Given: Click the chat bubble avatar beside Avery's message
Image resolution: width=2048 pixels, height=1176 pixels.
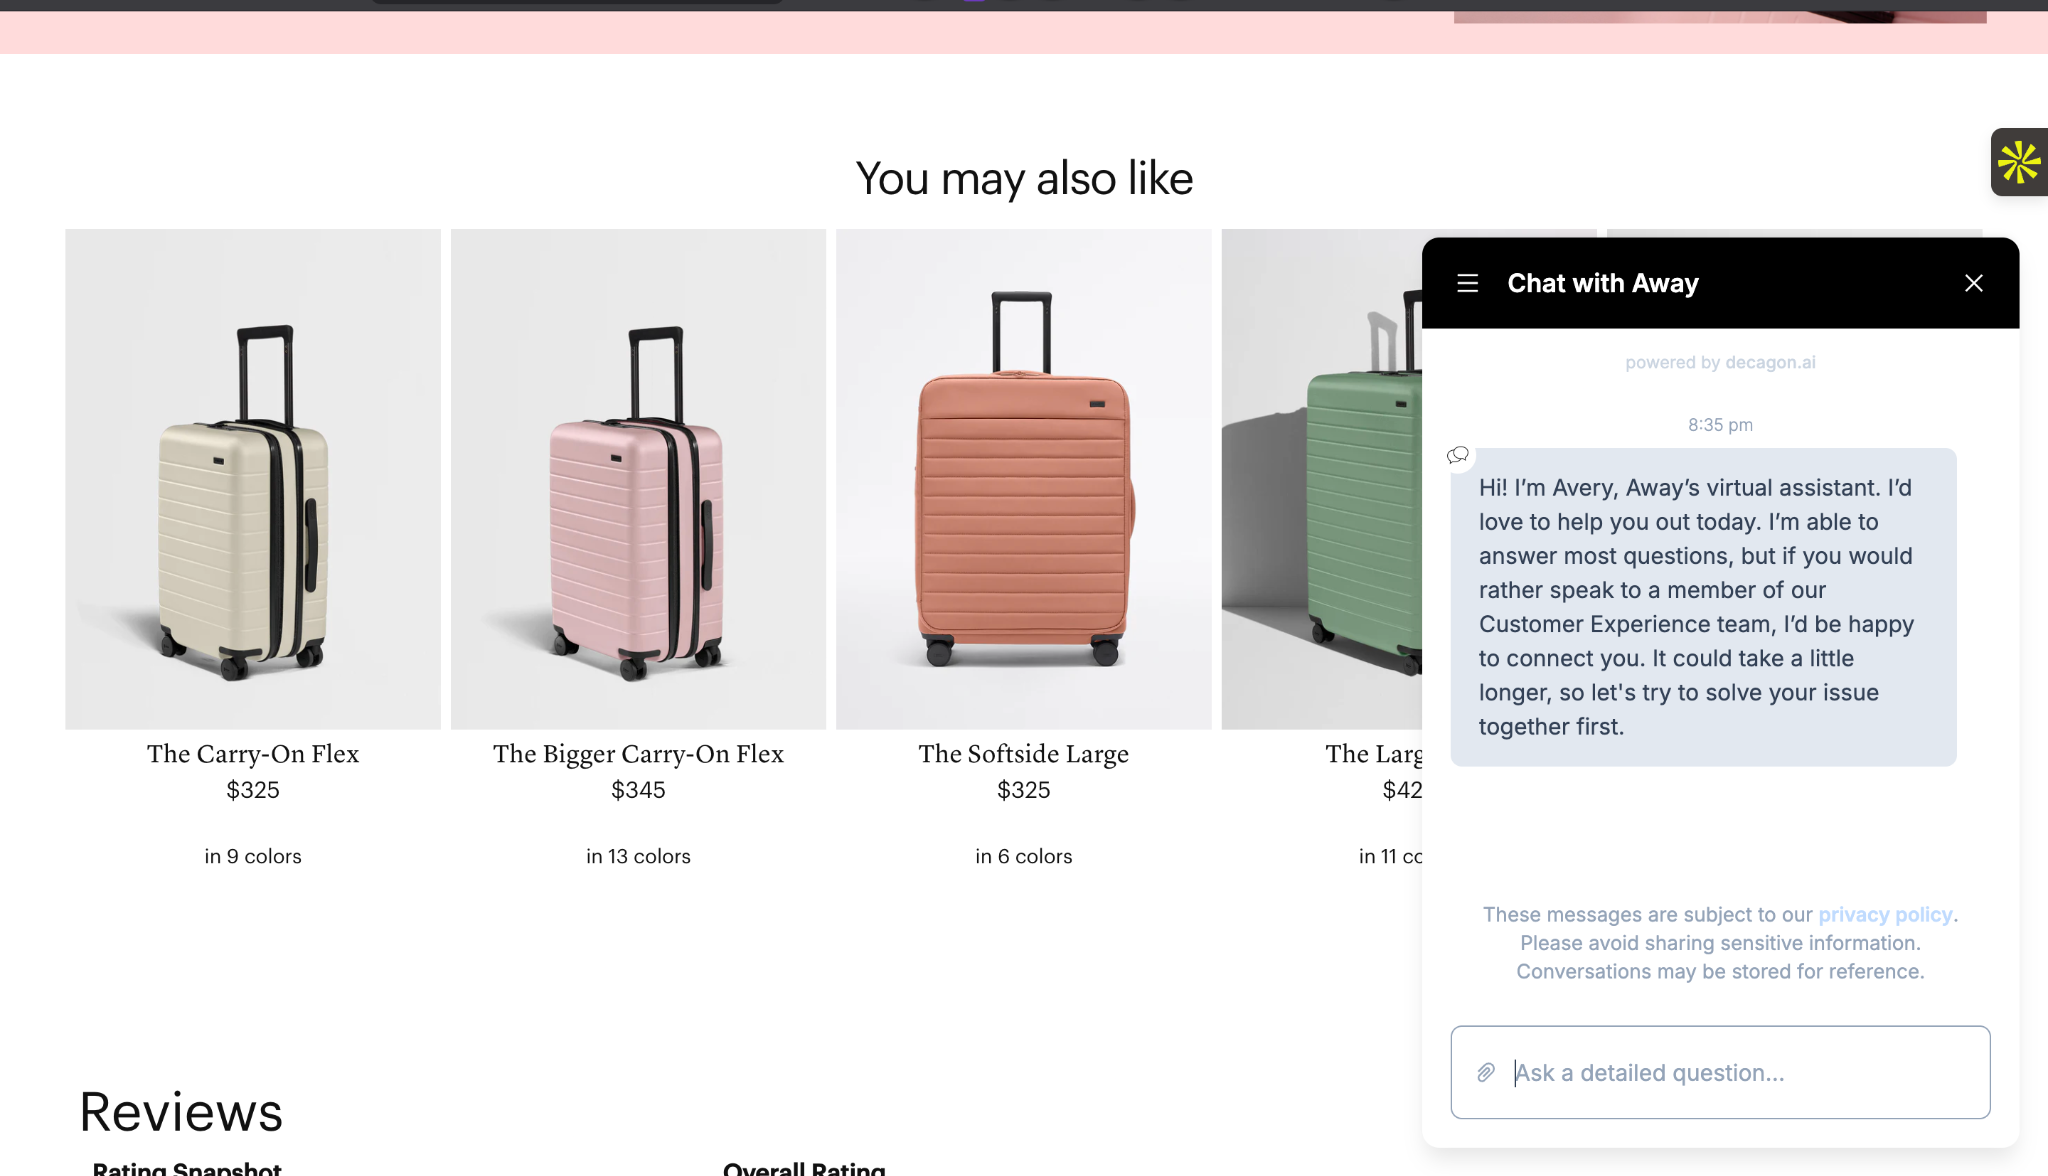Looking at the screenshot, I should [x=1457, y=455].
